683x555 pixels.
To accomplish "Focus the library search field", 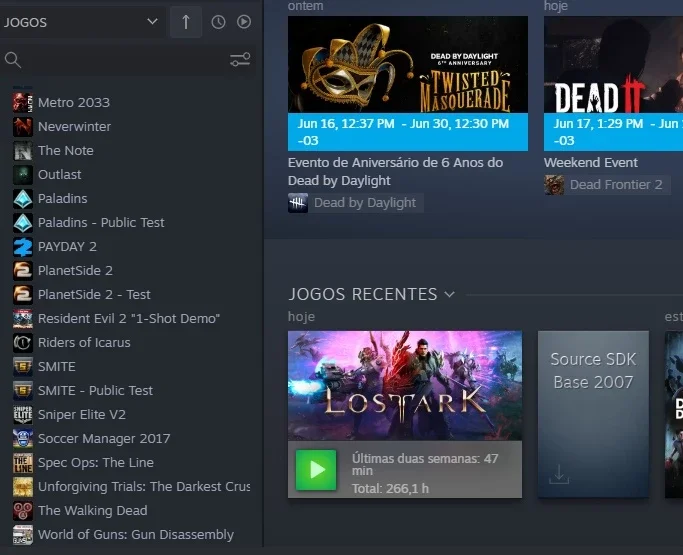I will click(x=124, y=60).
